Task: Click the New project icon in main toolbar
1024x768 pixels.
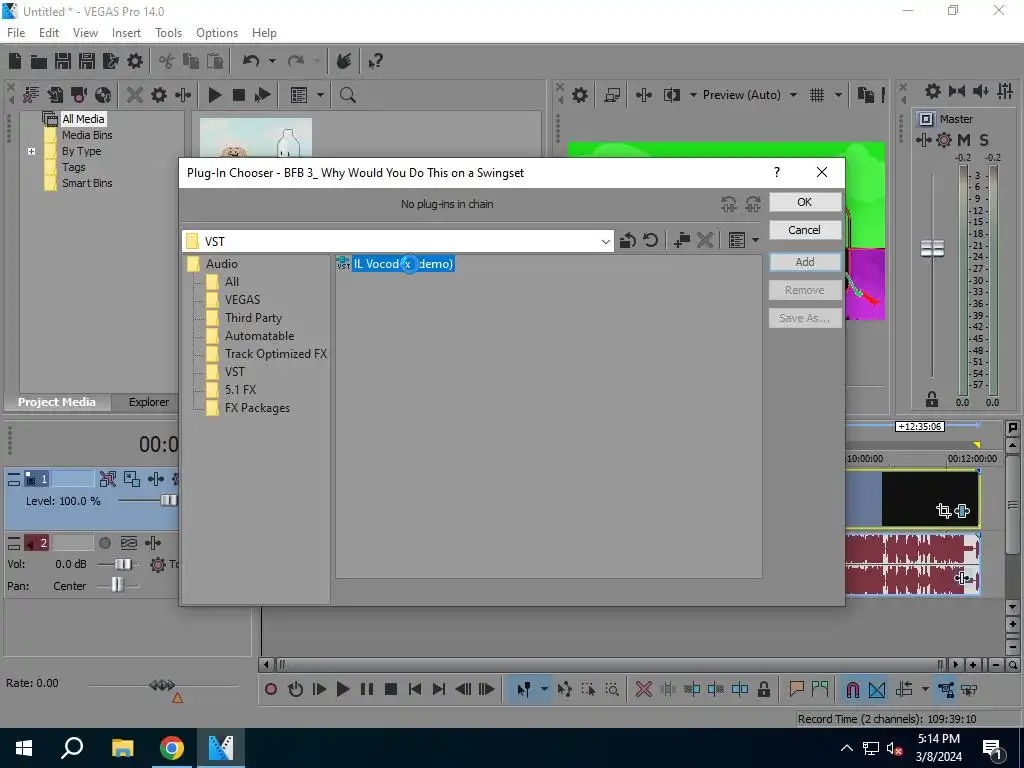Action: (x=15, y=61)
